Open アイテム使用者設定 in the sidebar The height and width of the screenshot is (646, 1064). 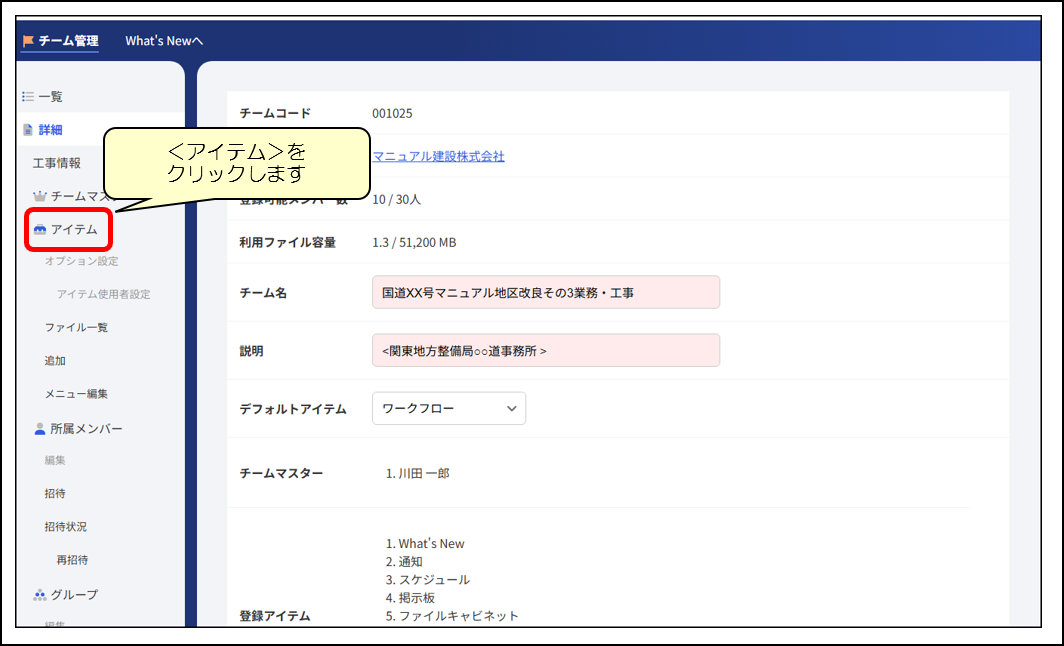pyautogui.click(x=104, y=294)
